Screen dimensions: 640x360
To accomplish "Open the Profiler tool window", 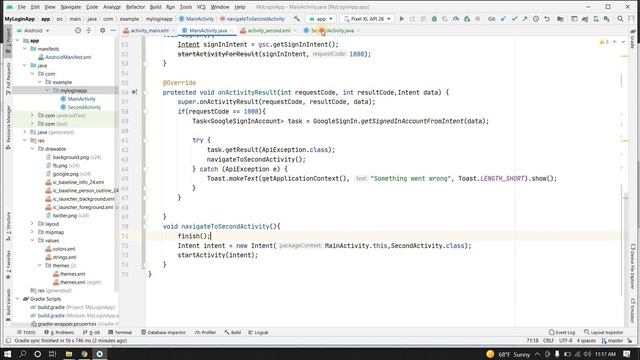I will pos(205,332).
